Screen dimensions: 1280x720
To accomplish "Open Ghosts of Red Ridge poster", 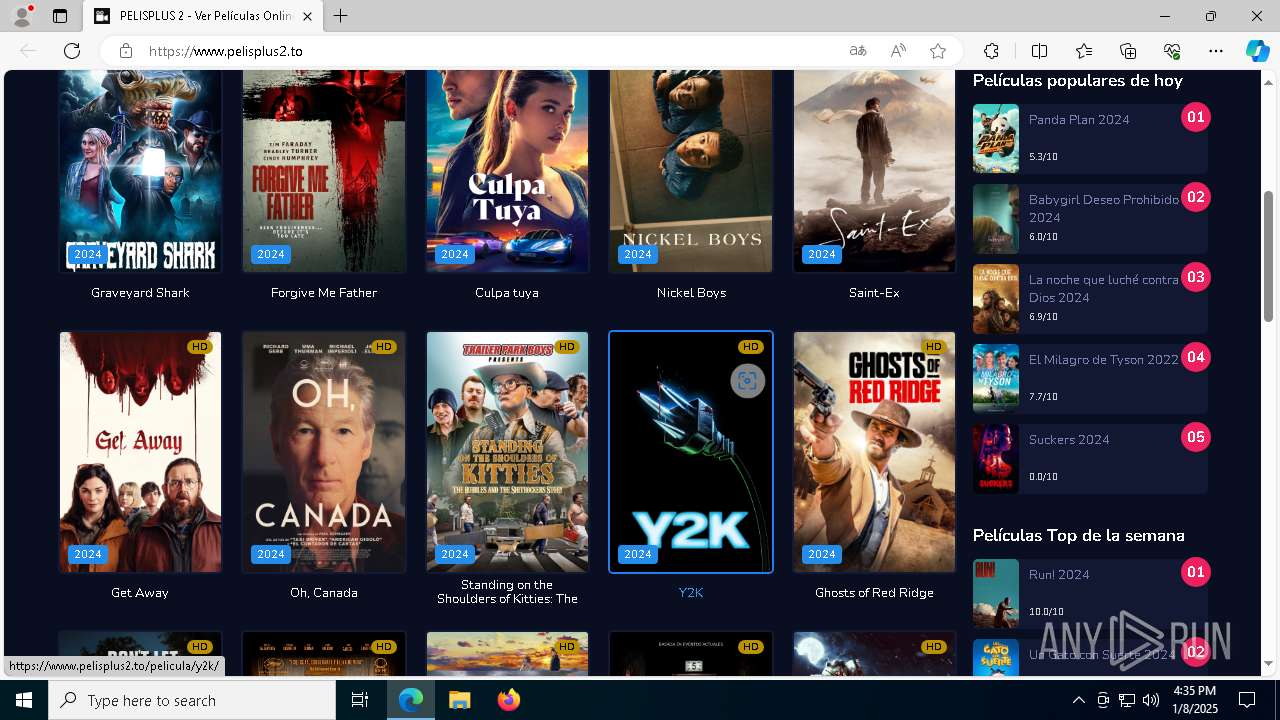I will tap(874, 452).
